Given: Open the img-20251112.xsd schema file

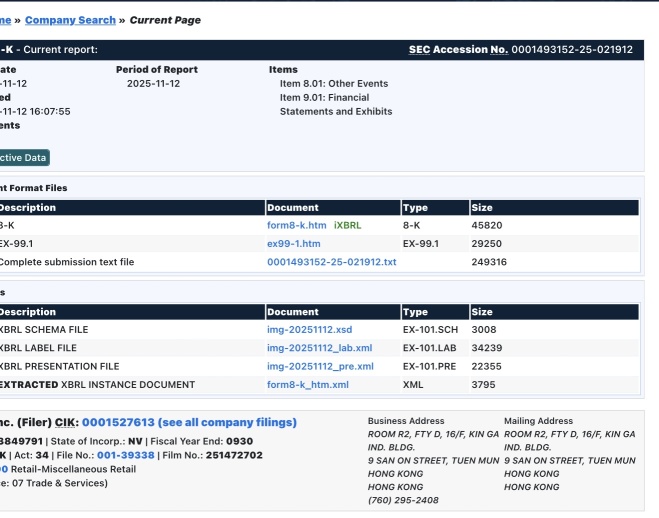Looking at the screenshot, I should (309, 330).
